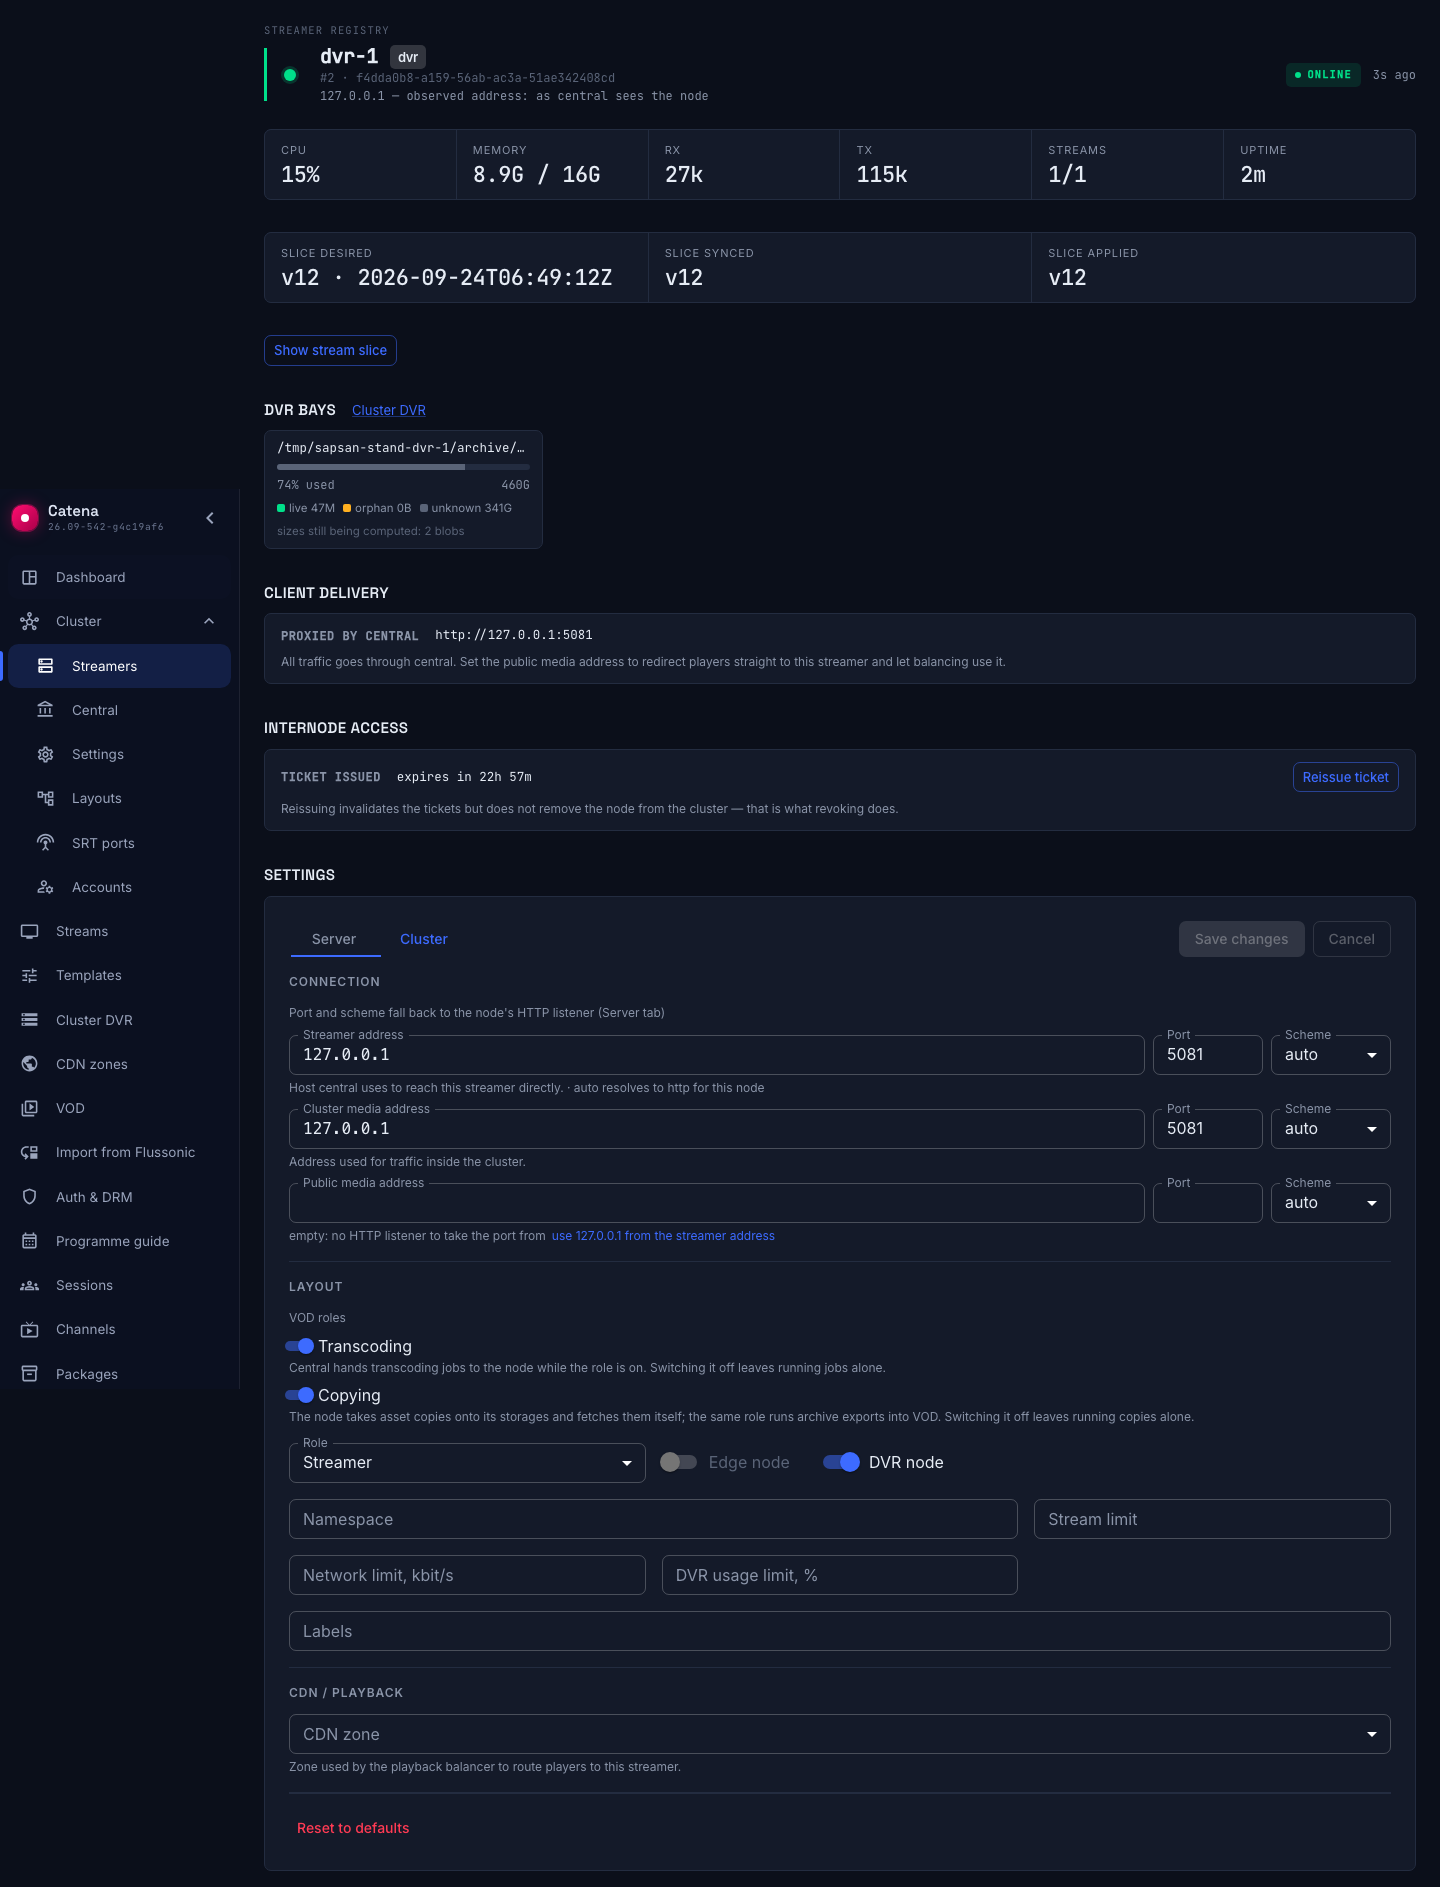The image size is (1440, 1887).
Task: Click the Programme guide calendar icon
Action: pyautogui.click(x=30, y=1241)
